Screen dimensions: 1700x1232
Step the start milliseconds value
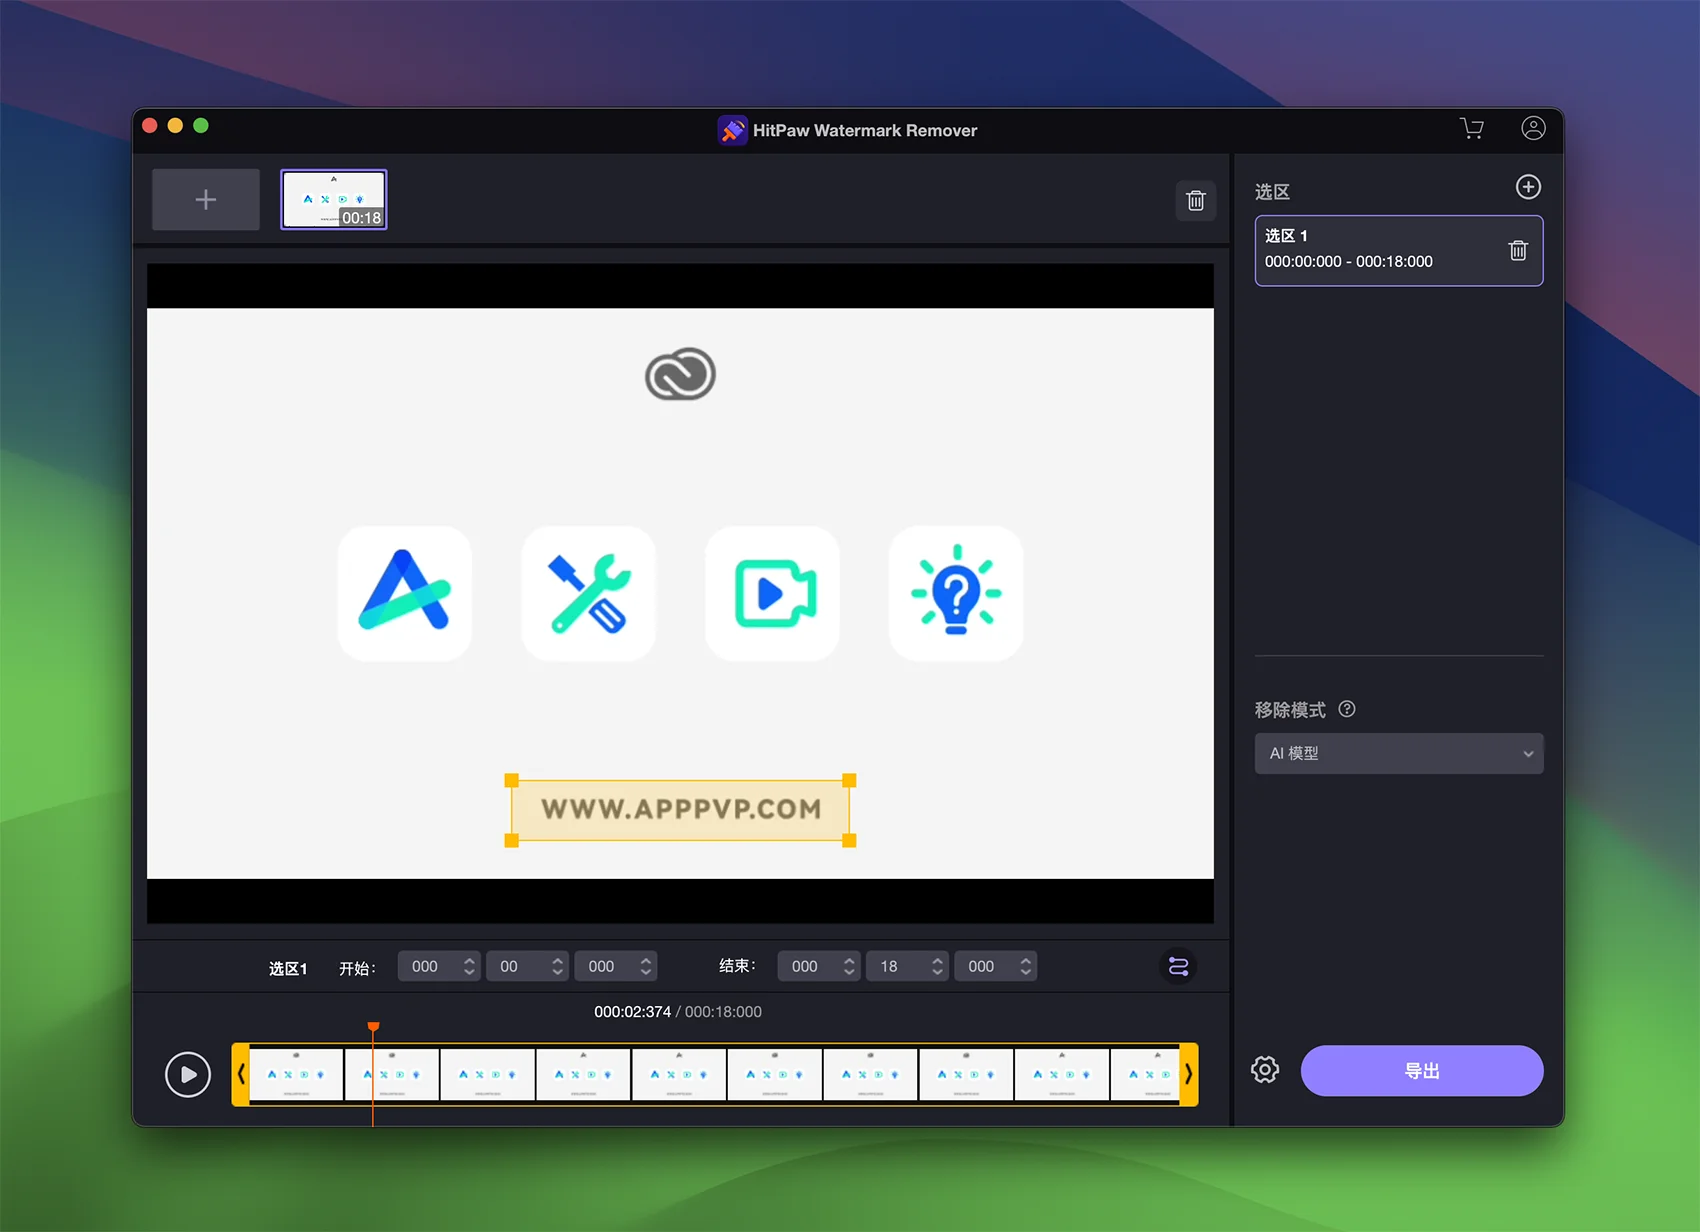coord(646,966)
